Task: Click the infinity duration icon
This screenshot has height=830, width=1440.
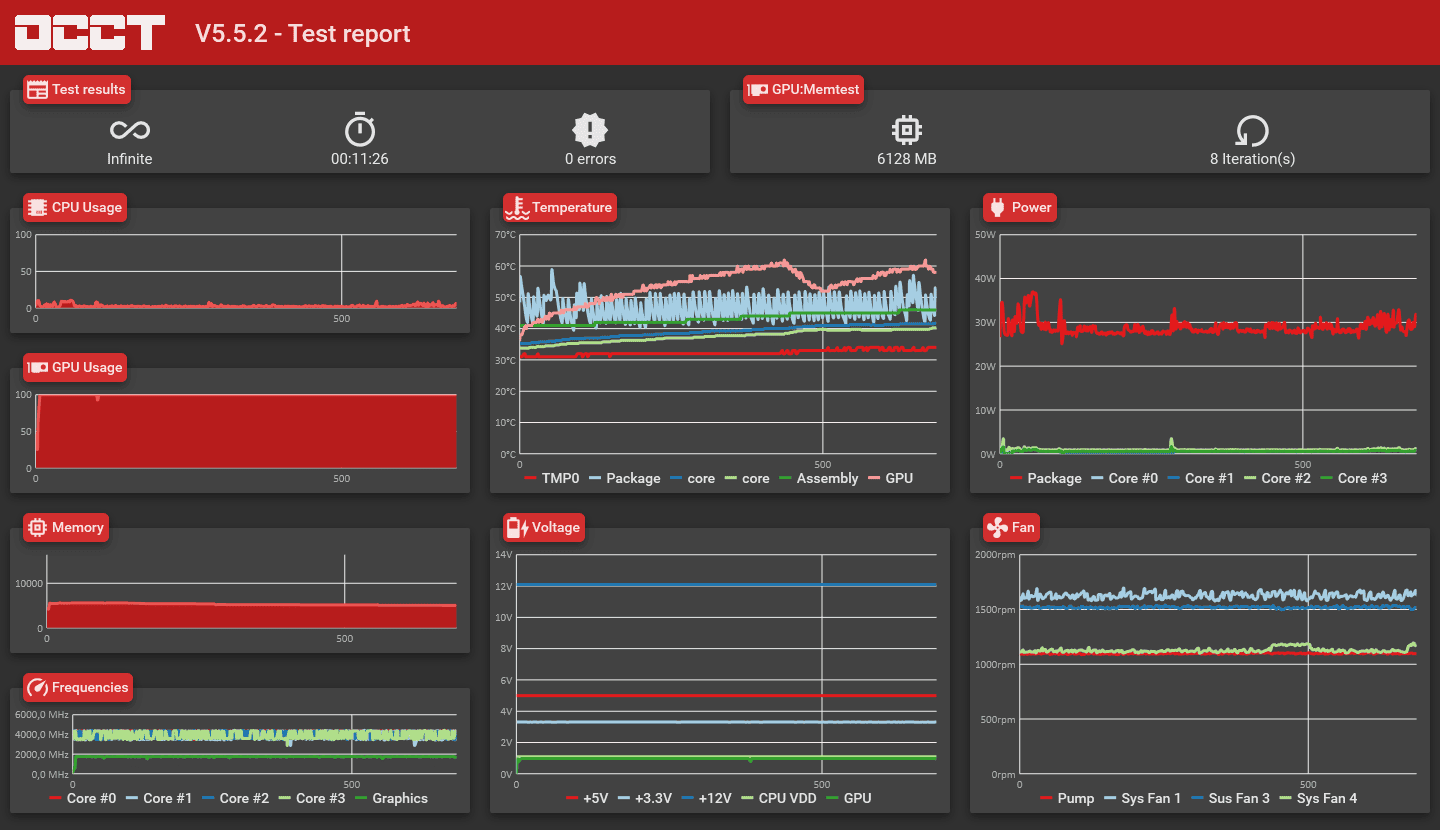Action: pyautogui.click(x=130, y=130)
